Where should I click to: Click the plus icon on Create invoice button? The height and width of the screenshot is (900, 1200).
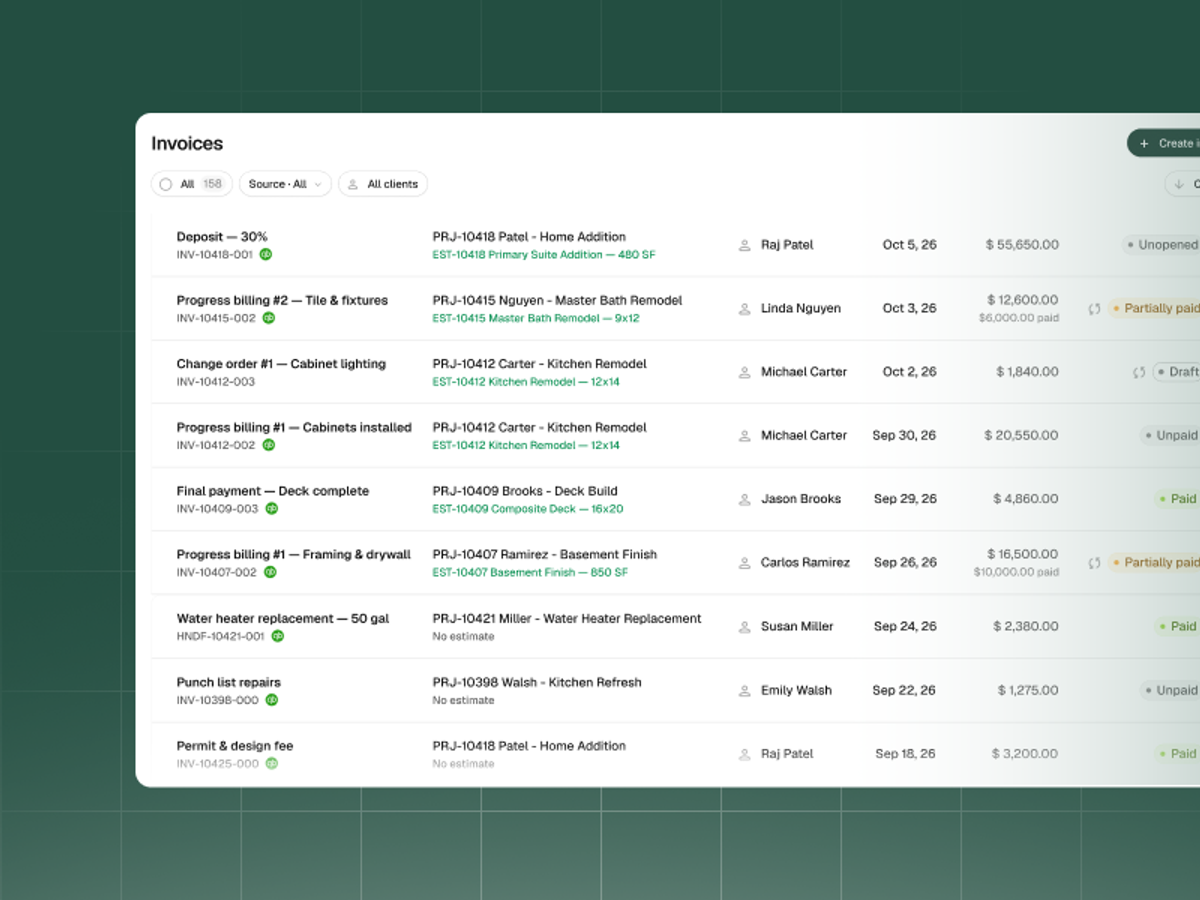(1145, 144)
